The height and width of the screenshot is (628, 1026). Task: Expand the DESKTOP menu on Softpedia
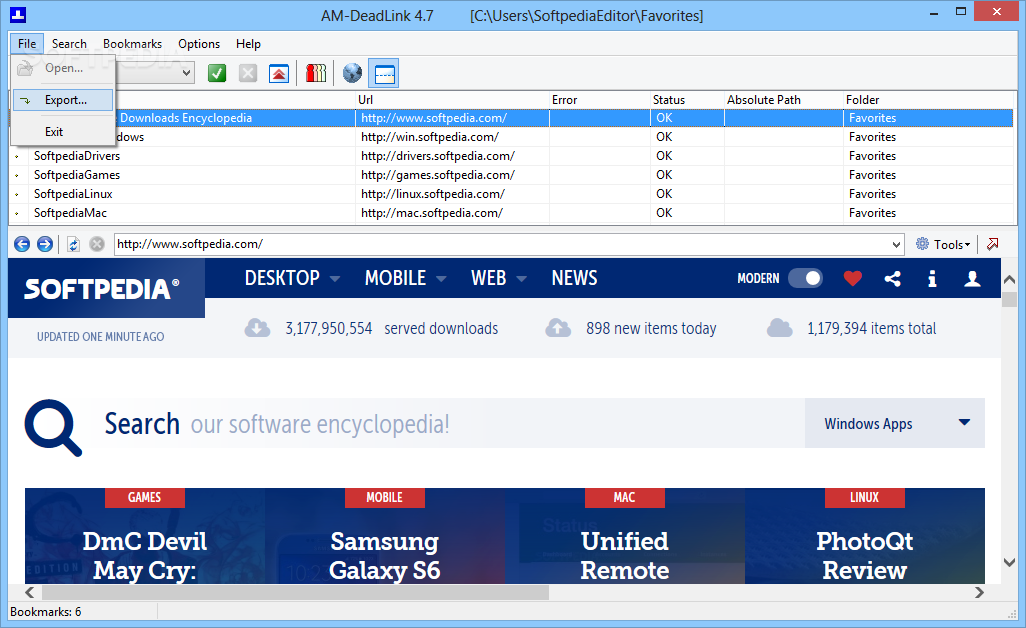pyautogui.click(x=292, y=278)
